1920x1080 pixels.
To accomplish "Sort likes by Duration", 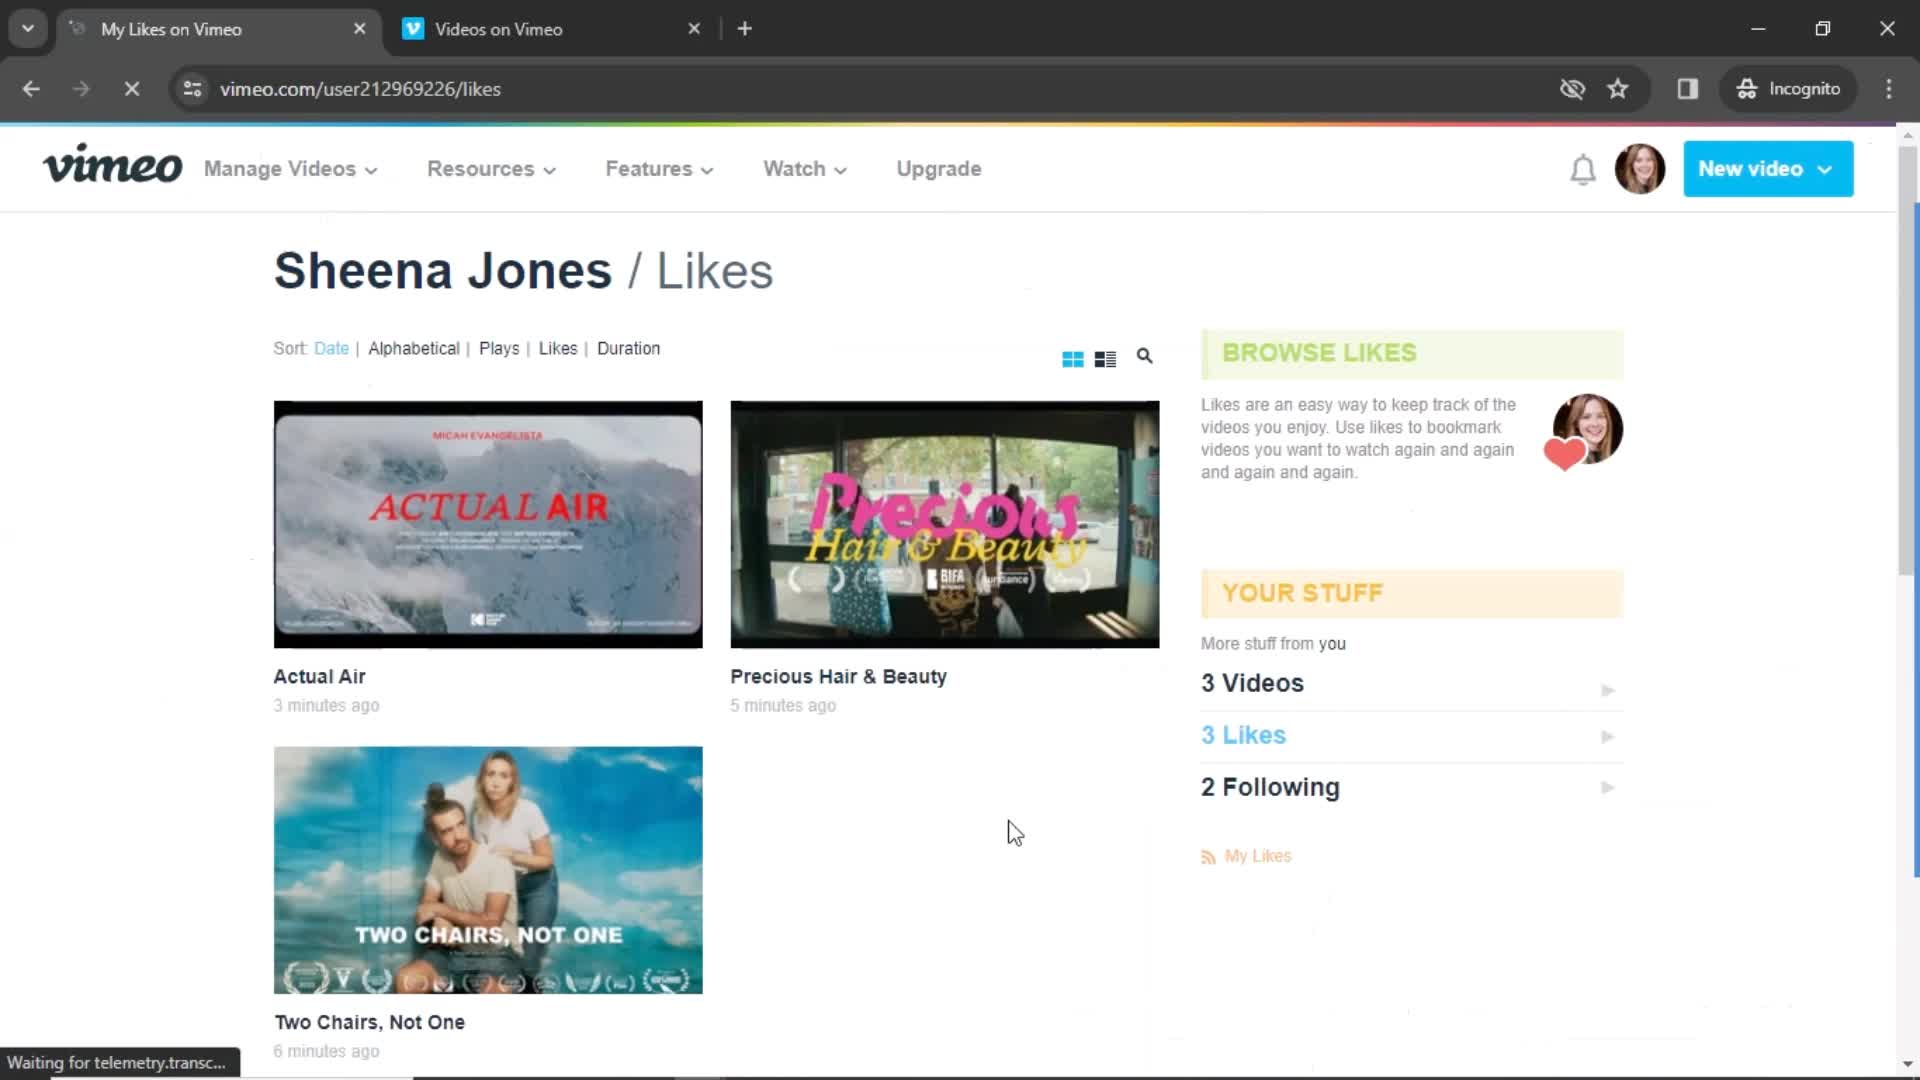I will [629, 348].
